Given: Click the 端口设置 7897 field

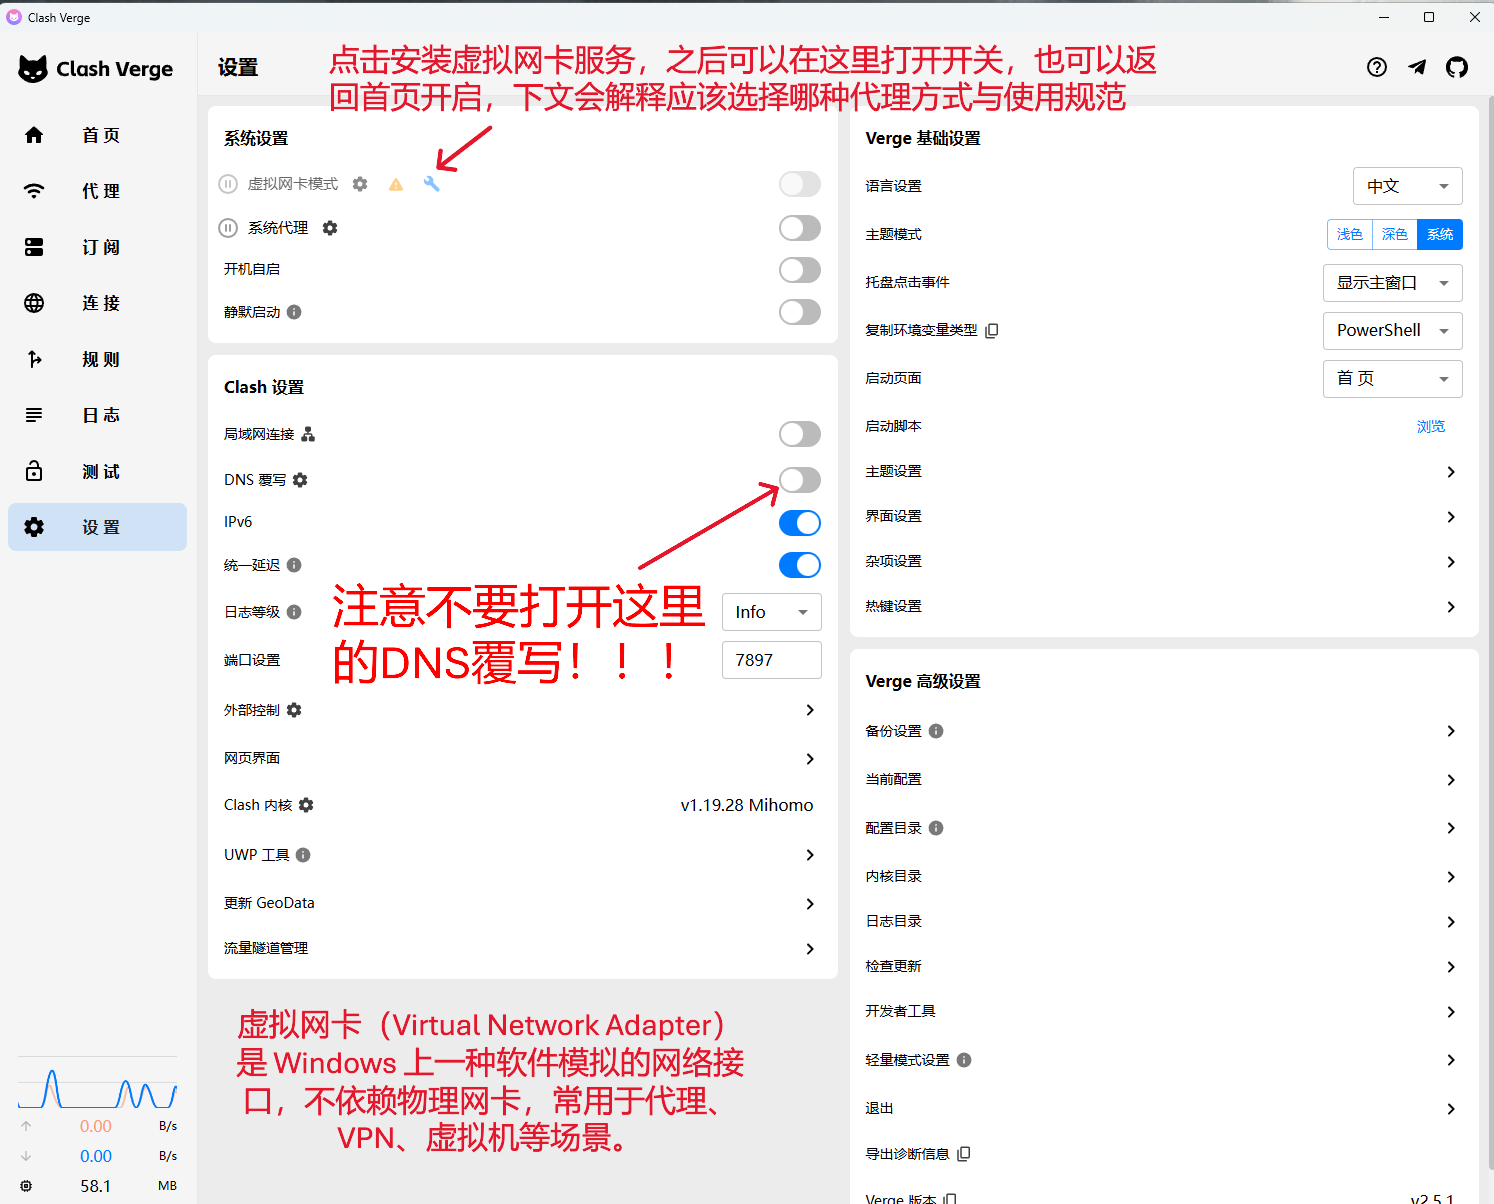Looking at the screenshot, I should point(772,660).
